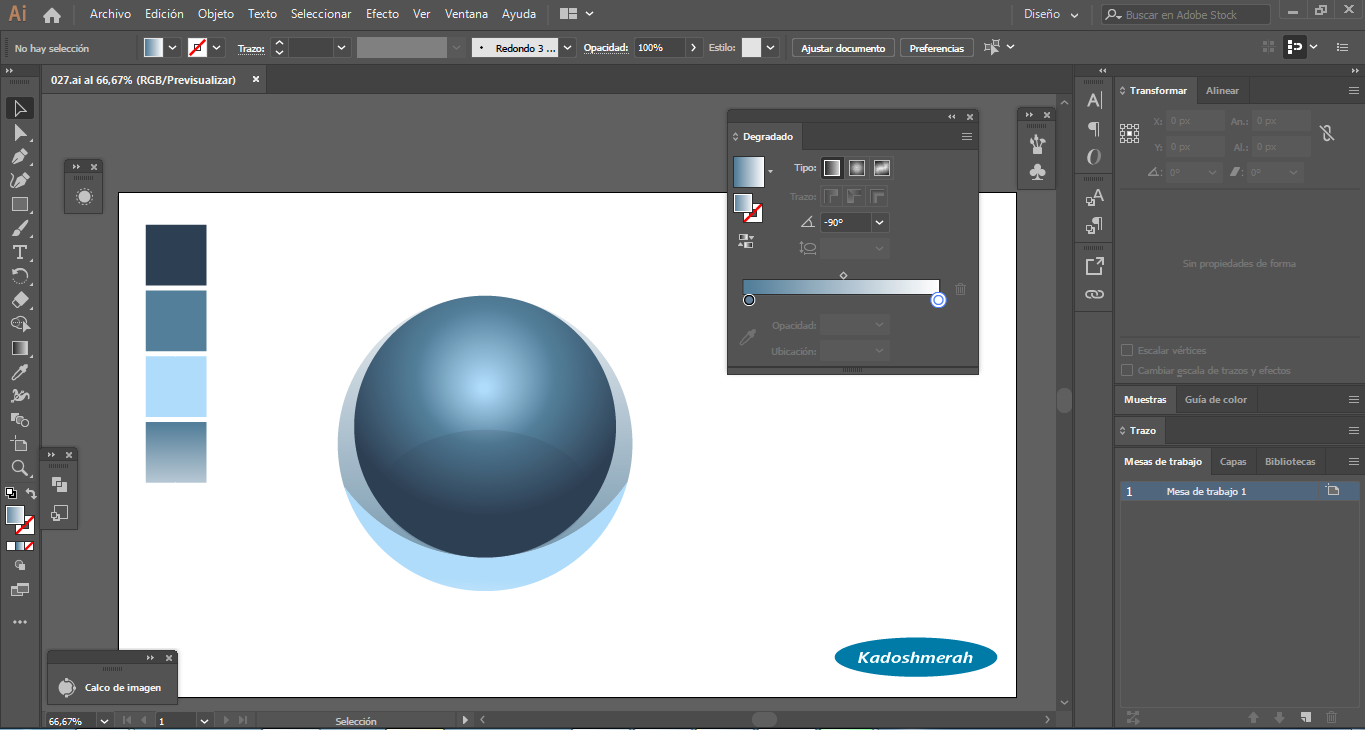Viewport: 1365px width, 730px height.
Task: Open the gradient angle dropdown
Action: (880, 223)
